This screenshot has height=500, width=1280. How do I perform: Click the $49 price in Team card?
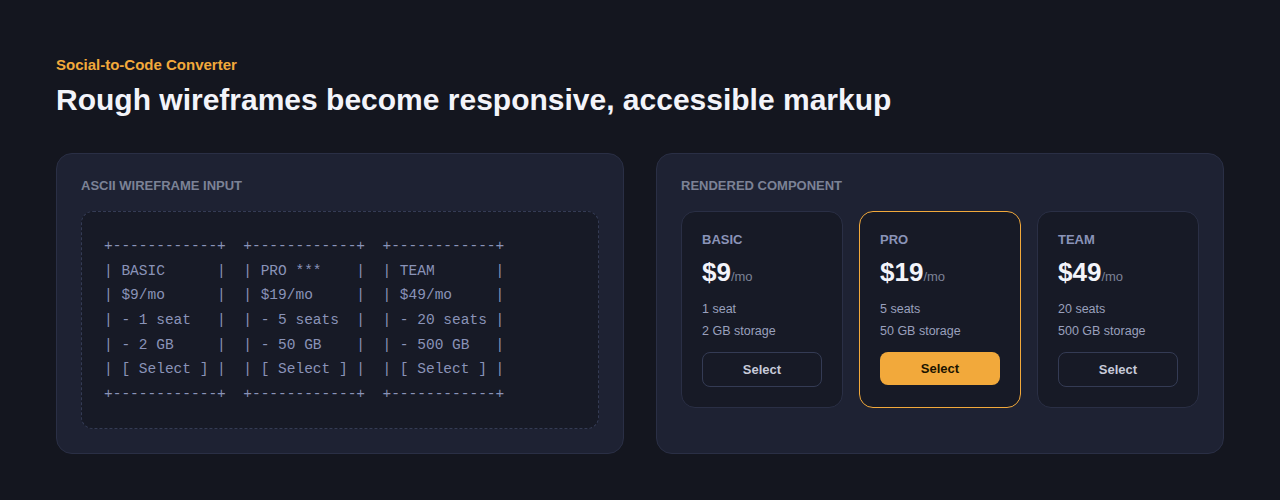(x=1079, y=272)
